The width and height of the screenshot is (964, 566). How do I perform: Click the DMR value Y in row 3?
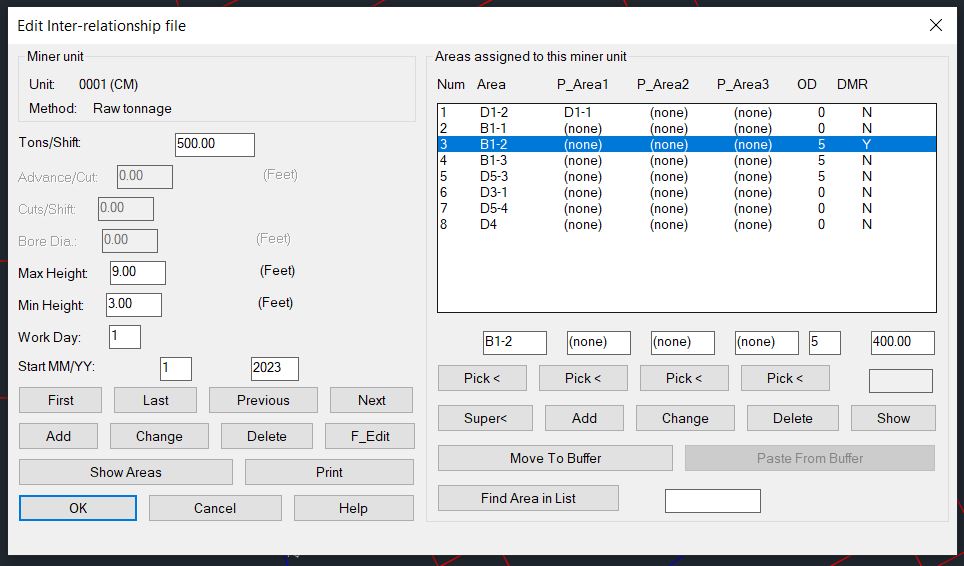866,144
